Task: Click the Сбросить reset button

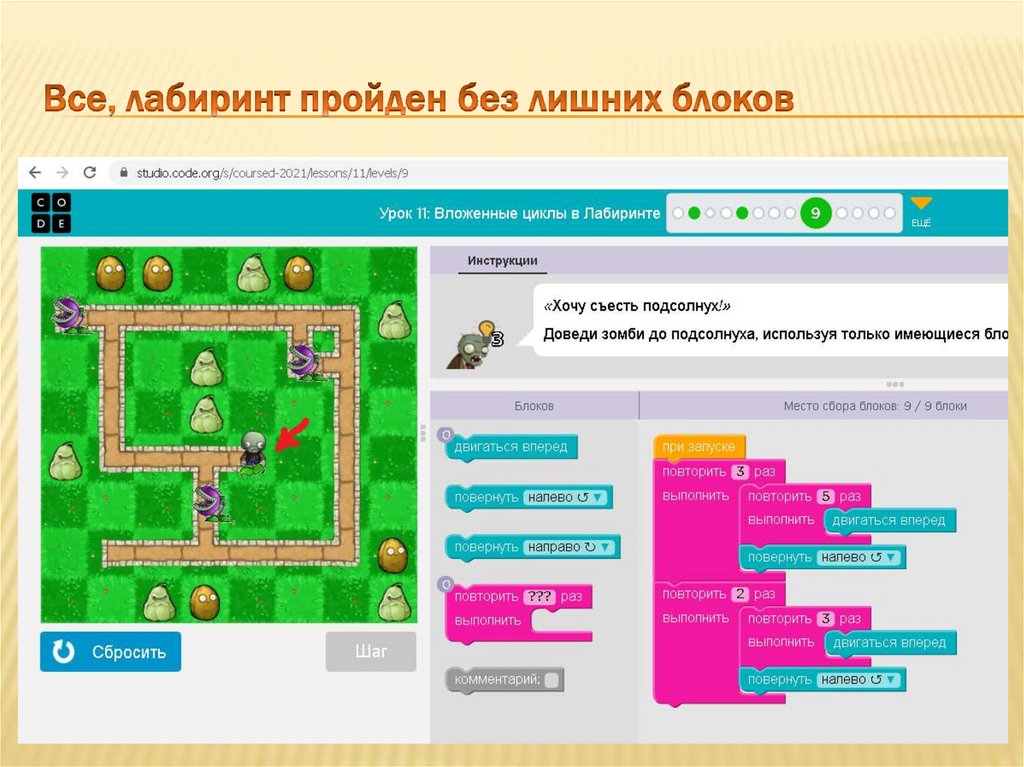Action: click(110, 651)
